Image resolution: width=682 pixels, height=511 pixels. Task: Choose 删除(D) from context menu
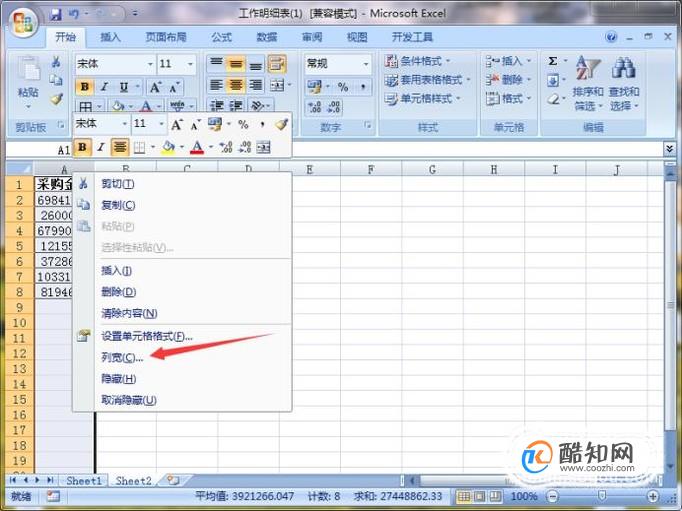[182, 292]
